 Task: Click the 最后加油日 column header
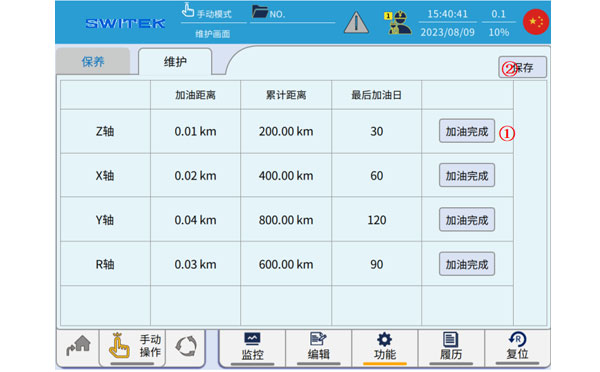tap(377, 95)
